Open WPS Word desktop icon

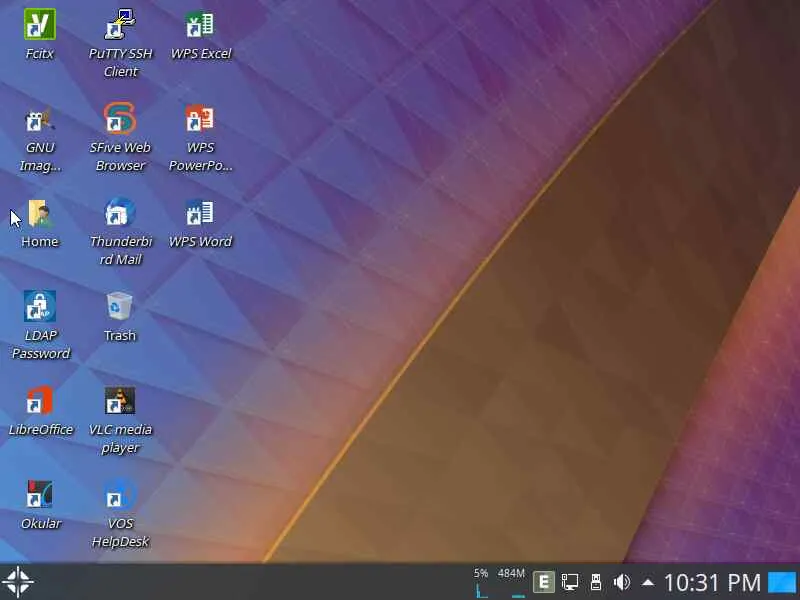[x=200, y=213]
